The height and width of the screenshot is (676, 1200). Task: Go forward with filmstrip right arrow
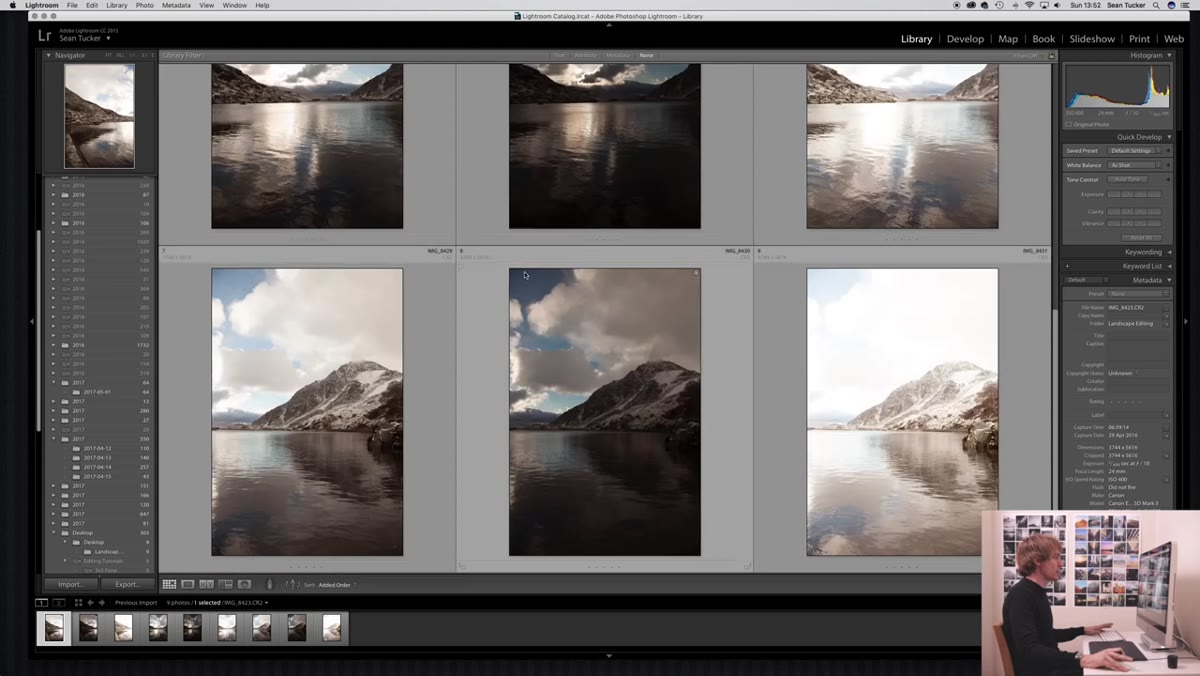[101, 603]
